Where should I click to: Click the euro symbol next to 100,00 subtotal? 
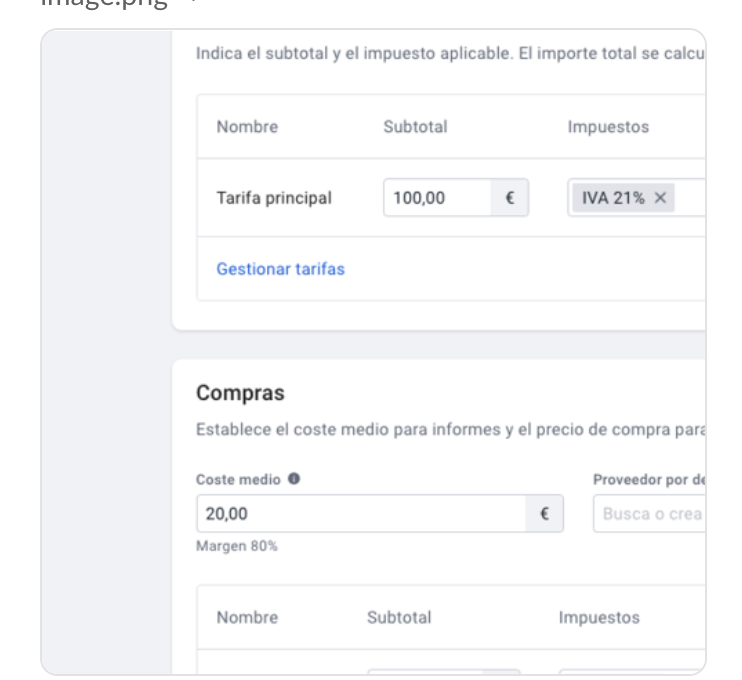pos(509,198)
